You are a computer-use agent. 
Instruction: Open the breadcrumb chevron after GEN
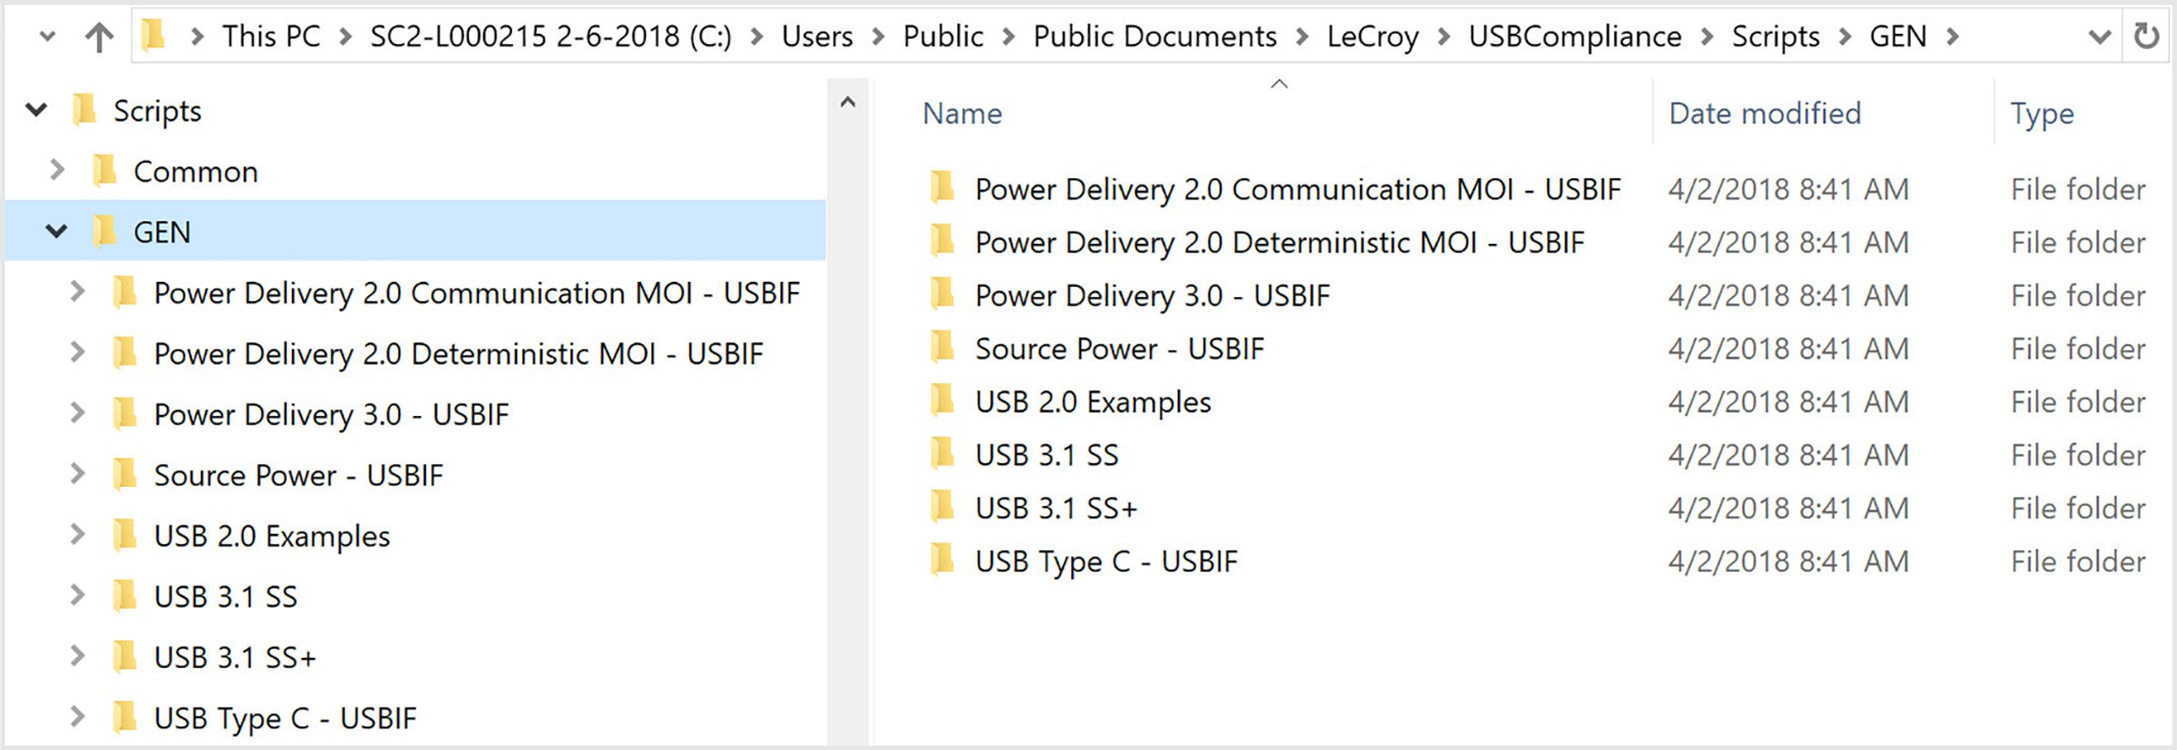tap(1952, 37)
